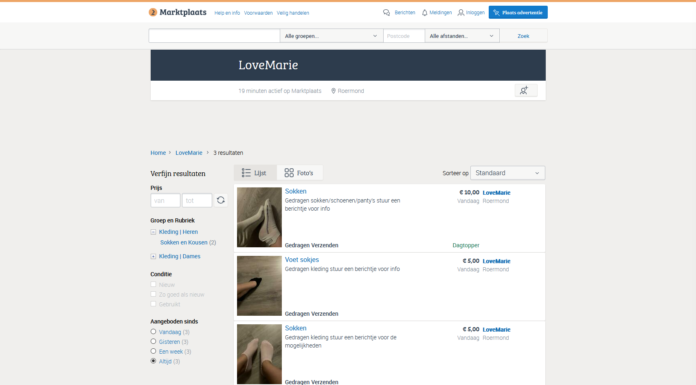The width and height of the screenshot is (696, 385).
Task: Click the Lijst view list icon
Action: 246,173
